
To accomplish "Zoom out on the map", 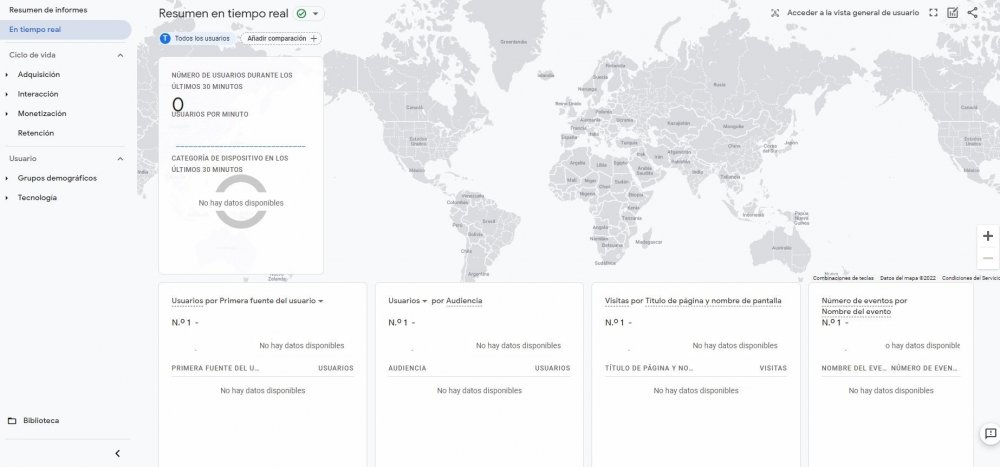I will pyautogui.click(x=988, y=258).
